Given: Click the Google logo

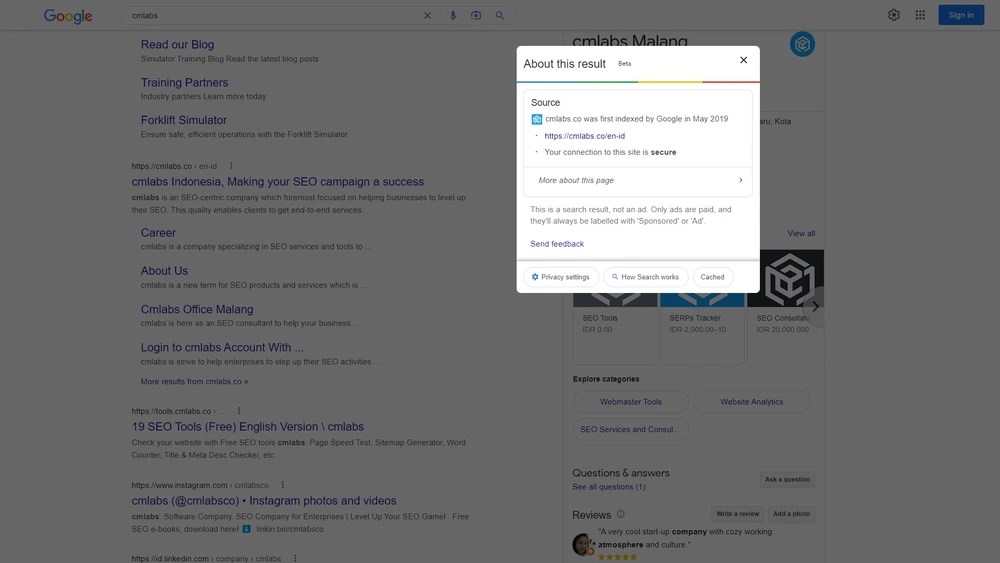Looking at the screenshot, I should [68, 16].
